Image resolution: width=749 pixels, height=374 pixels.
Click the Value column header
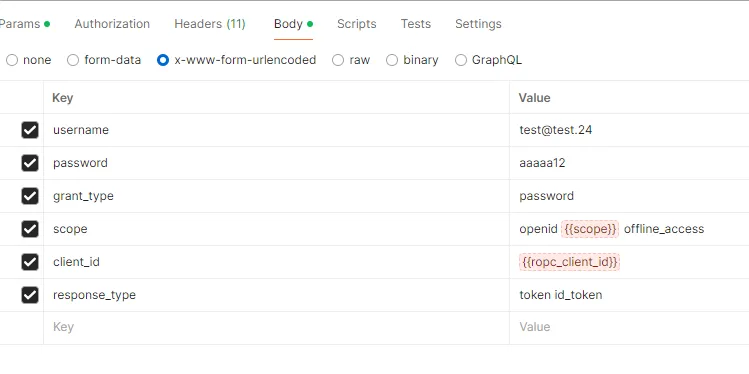[x=535, y=98]
